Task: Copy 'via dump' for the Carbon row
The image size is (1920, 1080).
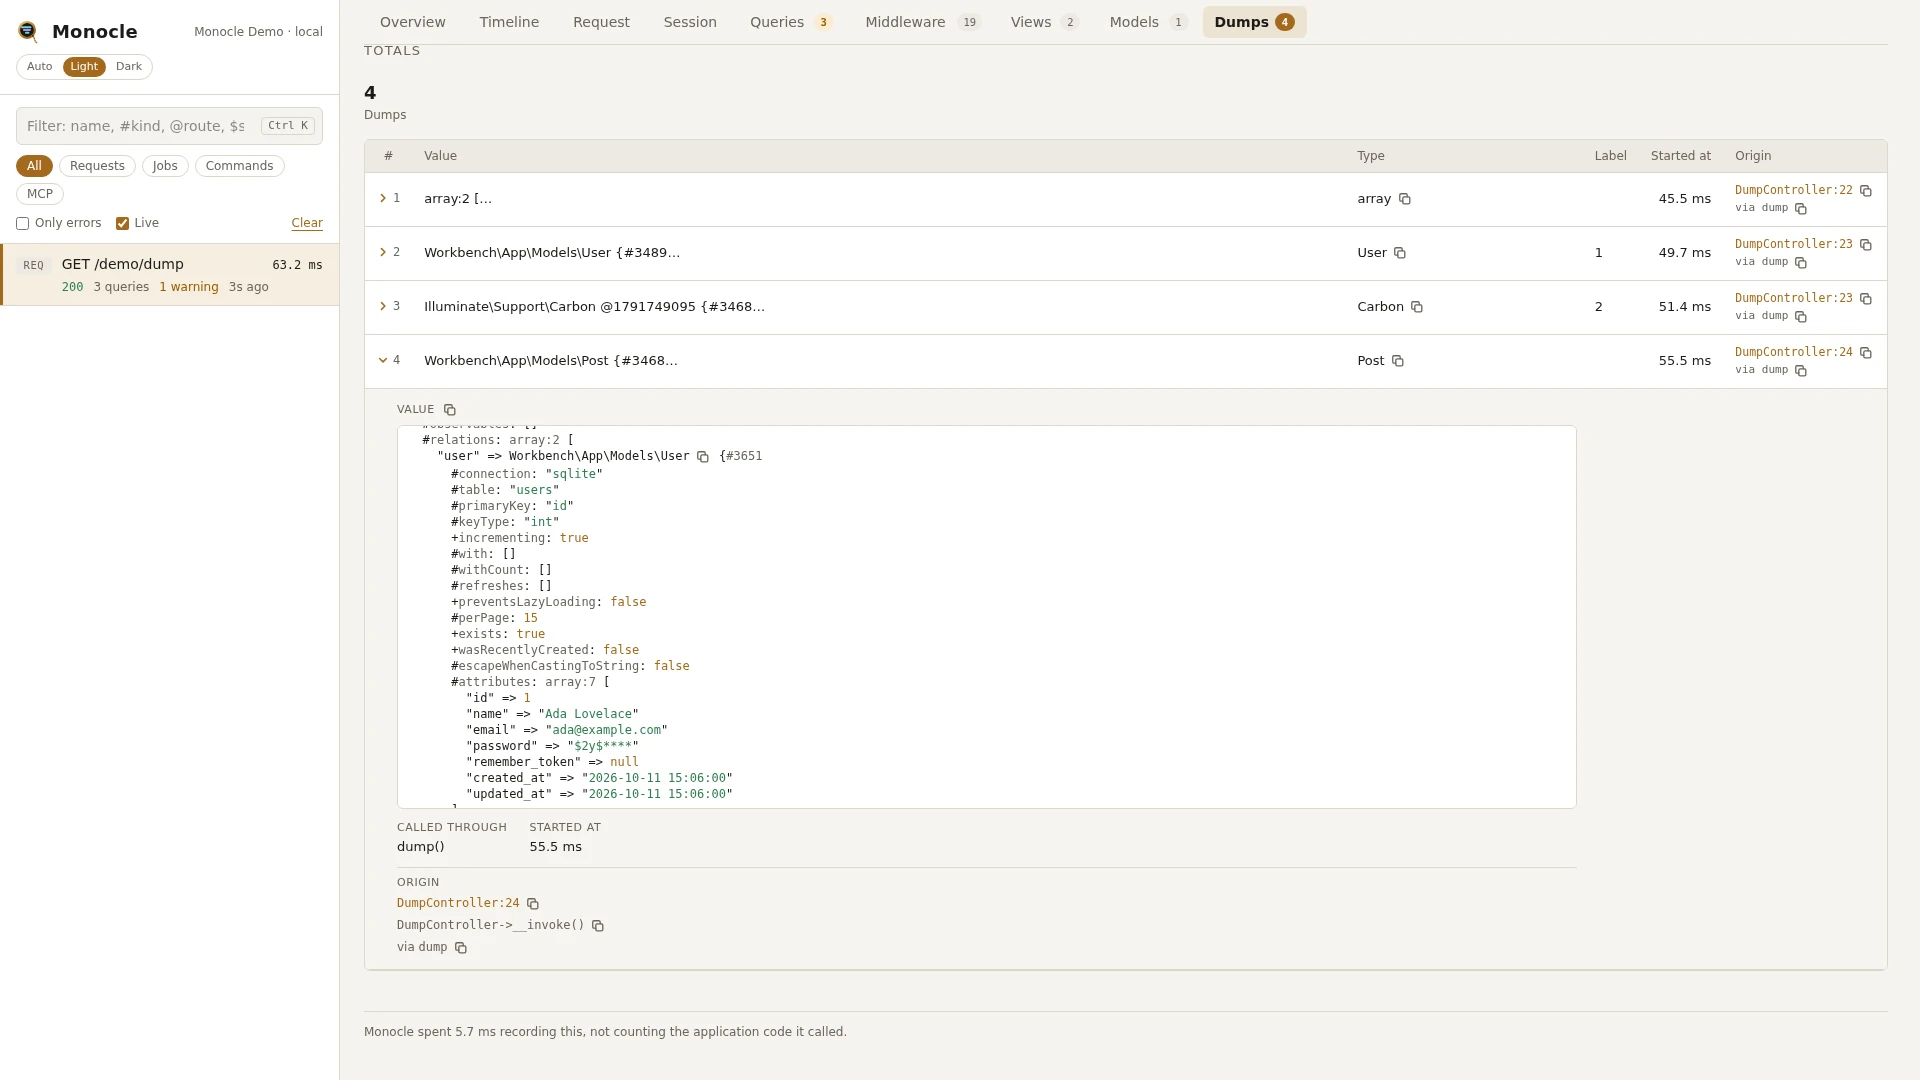Action: click(x=1801, y=317)
